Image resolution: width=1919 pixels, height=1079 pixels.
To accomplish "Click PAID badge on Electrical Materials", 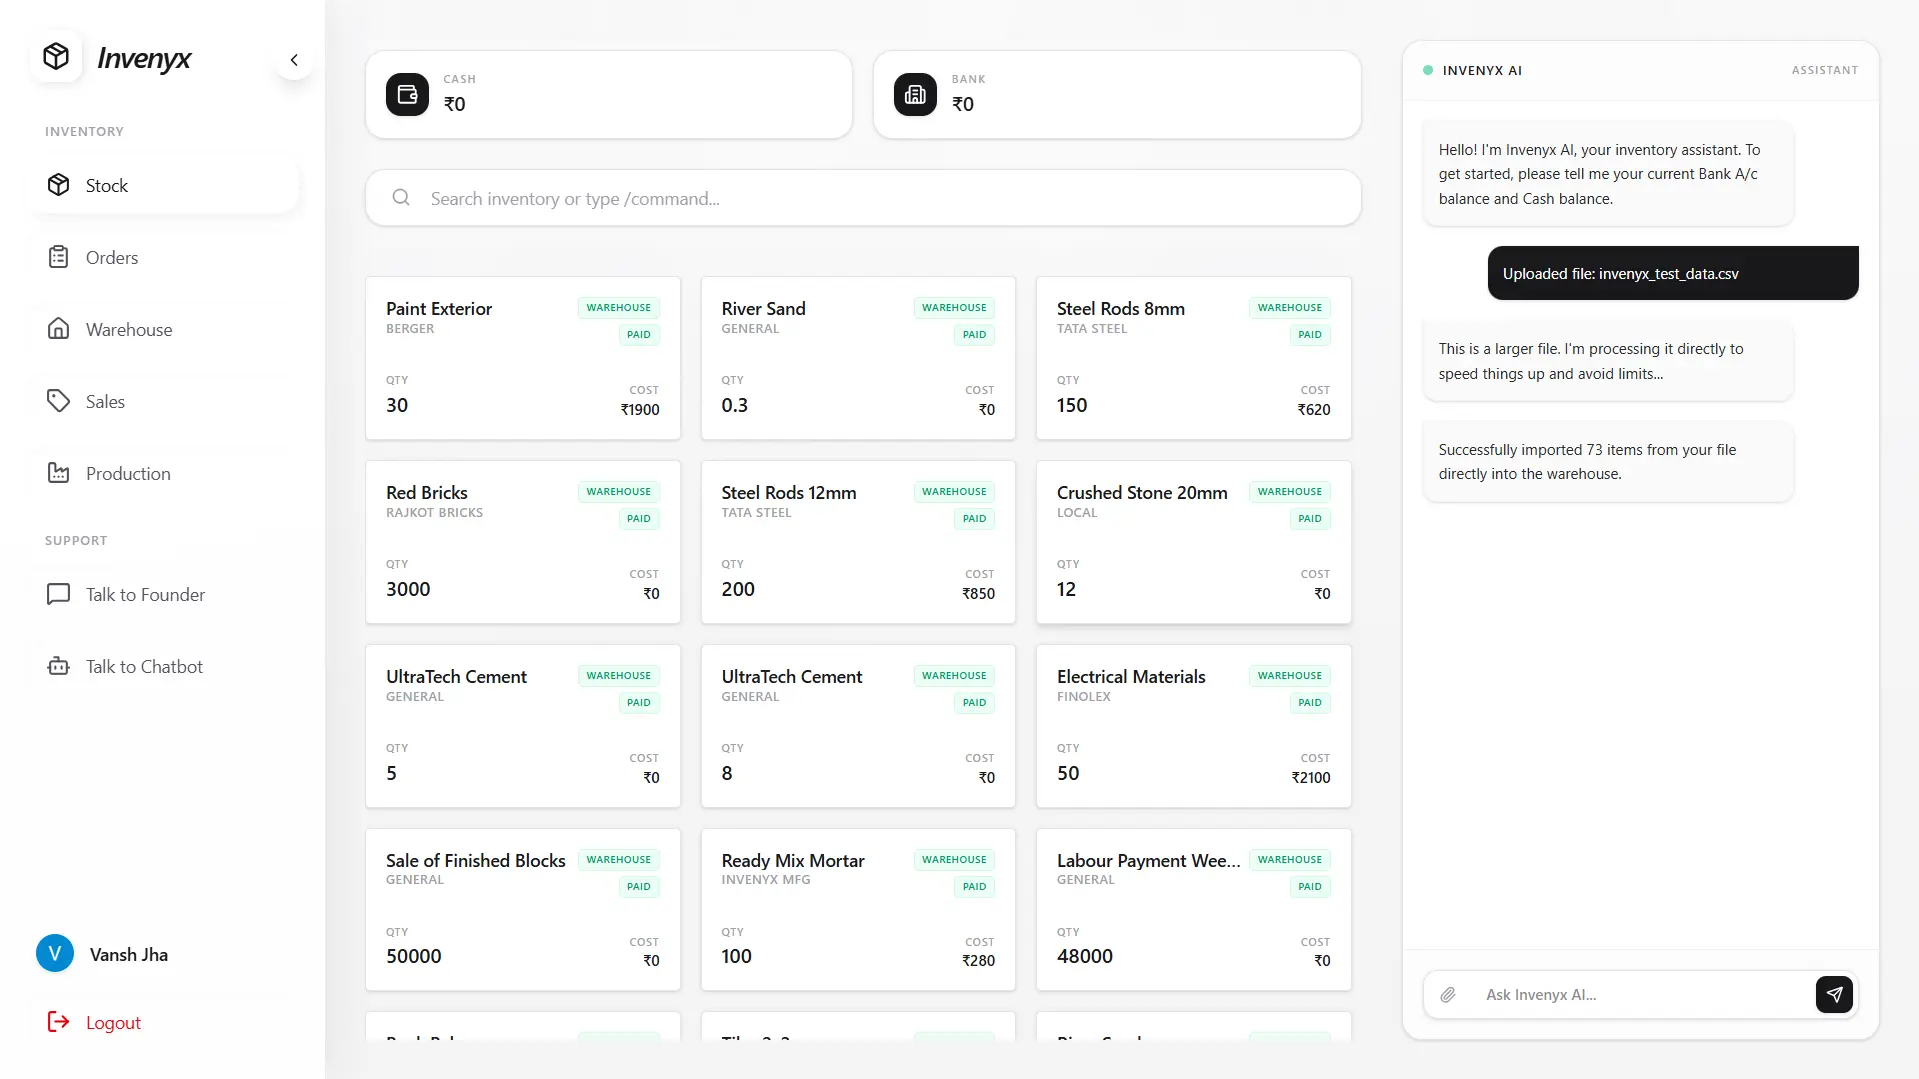I will (1309, 703).
